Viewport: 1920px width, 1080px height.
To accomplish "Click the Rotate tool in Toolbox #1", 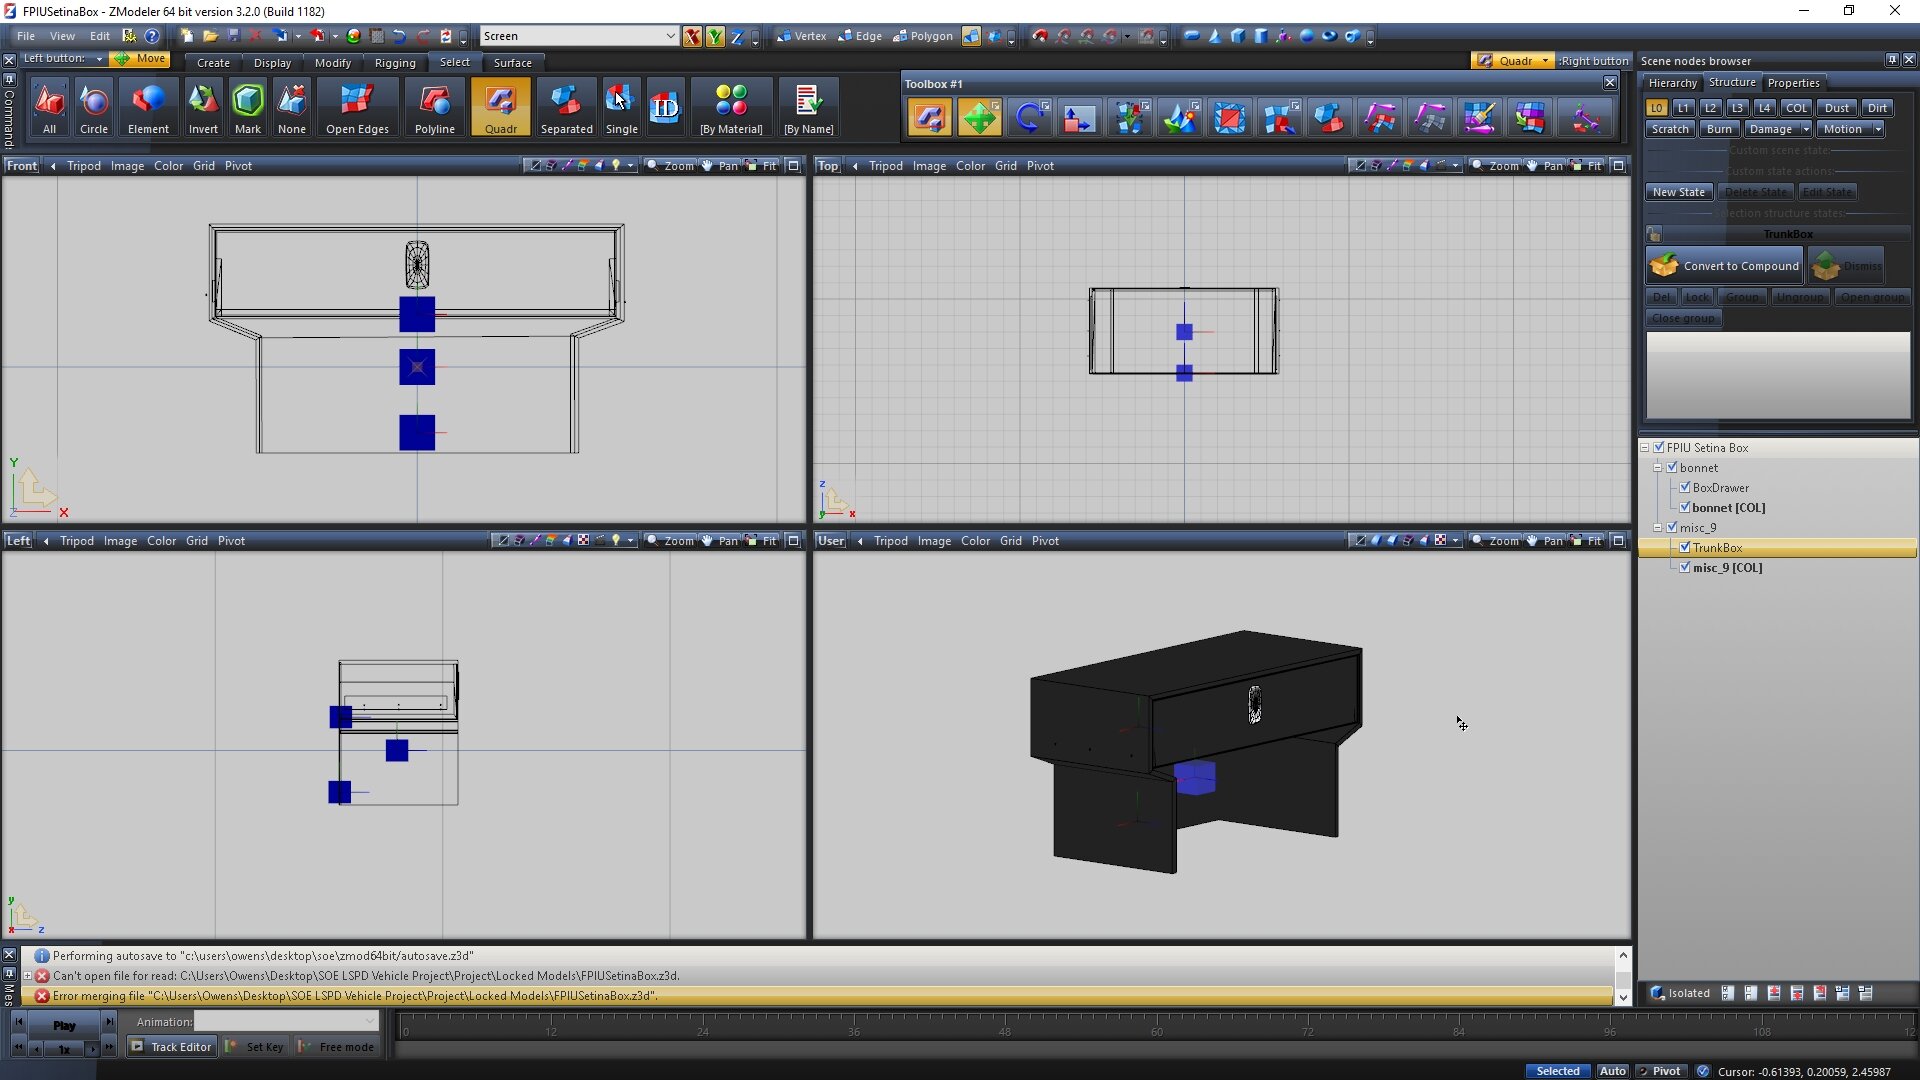I will click(1029, 118).
